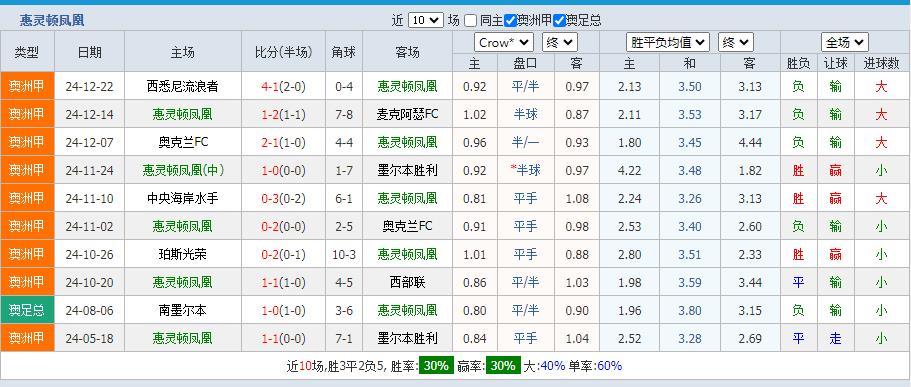The width and height of the screenshot is (911, 387).
Task: Open the 终 dropdown next to 胜平负均值
Action: point(736,42)
